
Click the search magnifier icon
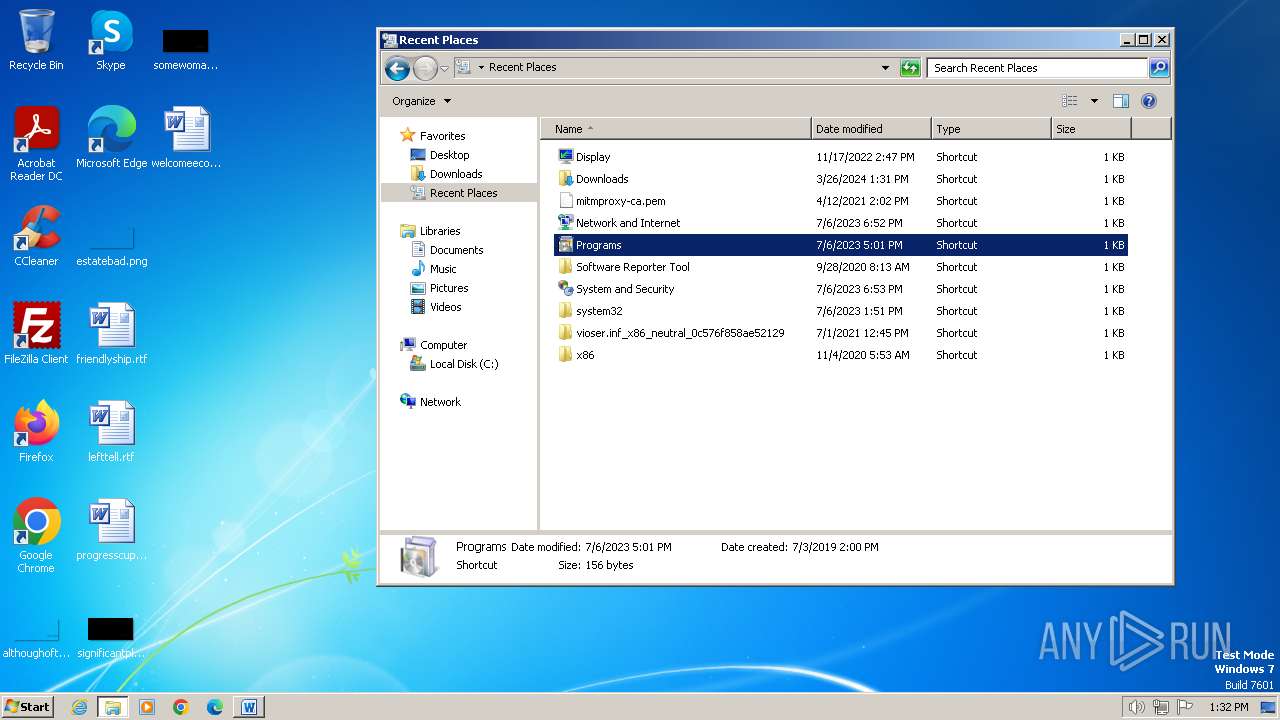pyautogui.click(x=1159, y=68)
